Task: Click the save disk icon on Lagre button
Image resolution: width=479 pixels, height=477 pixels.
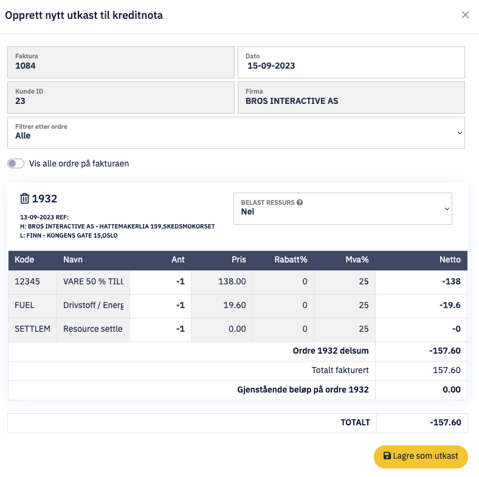Action: point(387,456)
